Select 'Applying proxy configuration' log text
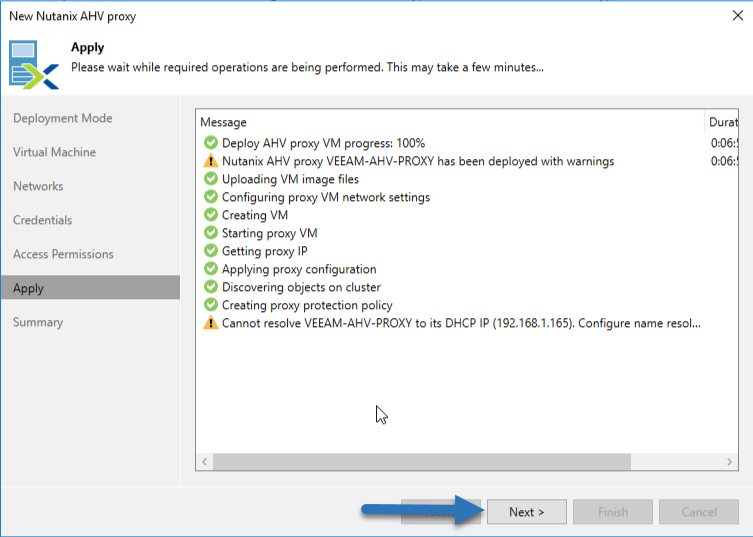The image size is (753, 537). coord(299,269)
